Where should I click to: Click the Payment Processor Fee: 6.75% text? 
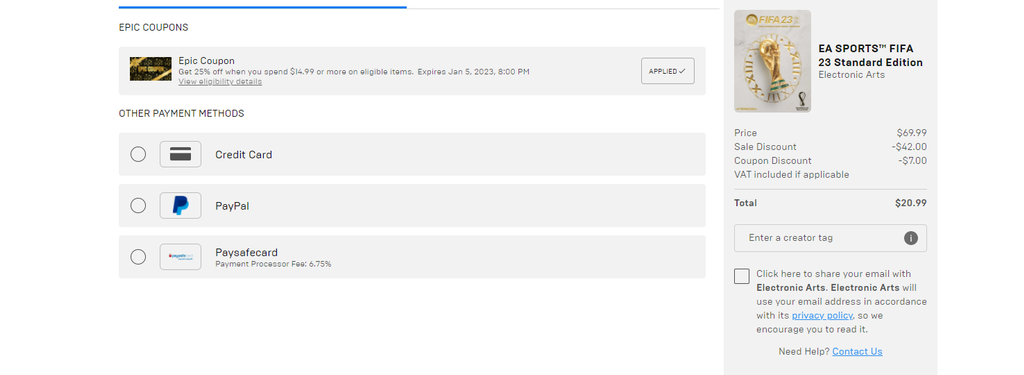273,264
